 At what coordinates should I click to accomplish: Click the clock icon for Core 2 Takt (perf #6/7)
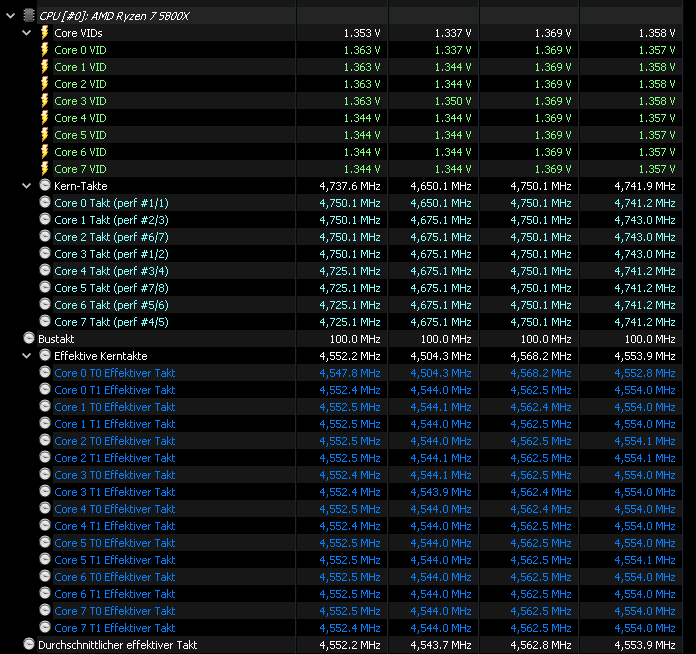[x=45, y=236]
